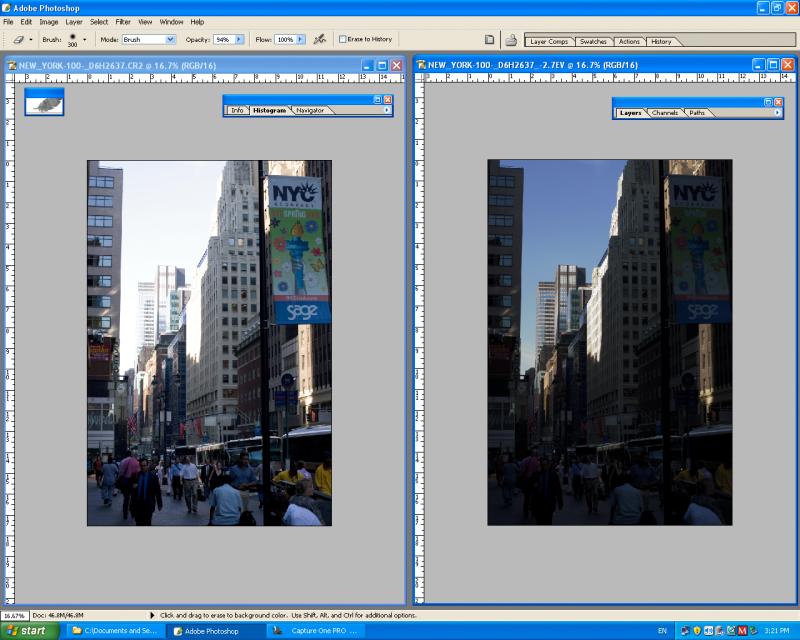Open the Layers palette flyout menu arrow
Viewport: 800px width, 640px height.
778,113
